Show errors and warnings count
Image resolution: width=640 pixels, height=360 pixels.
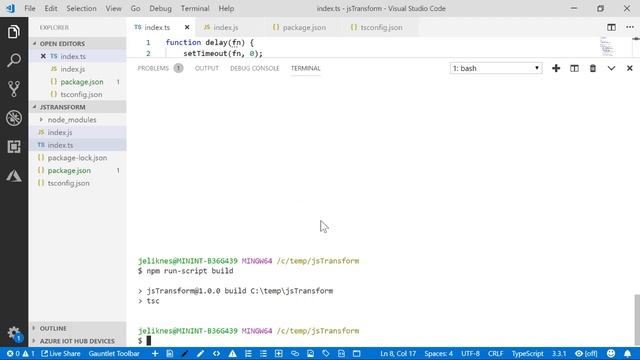coord(20,353)
